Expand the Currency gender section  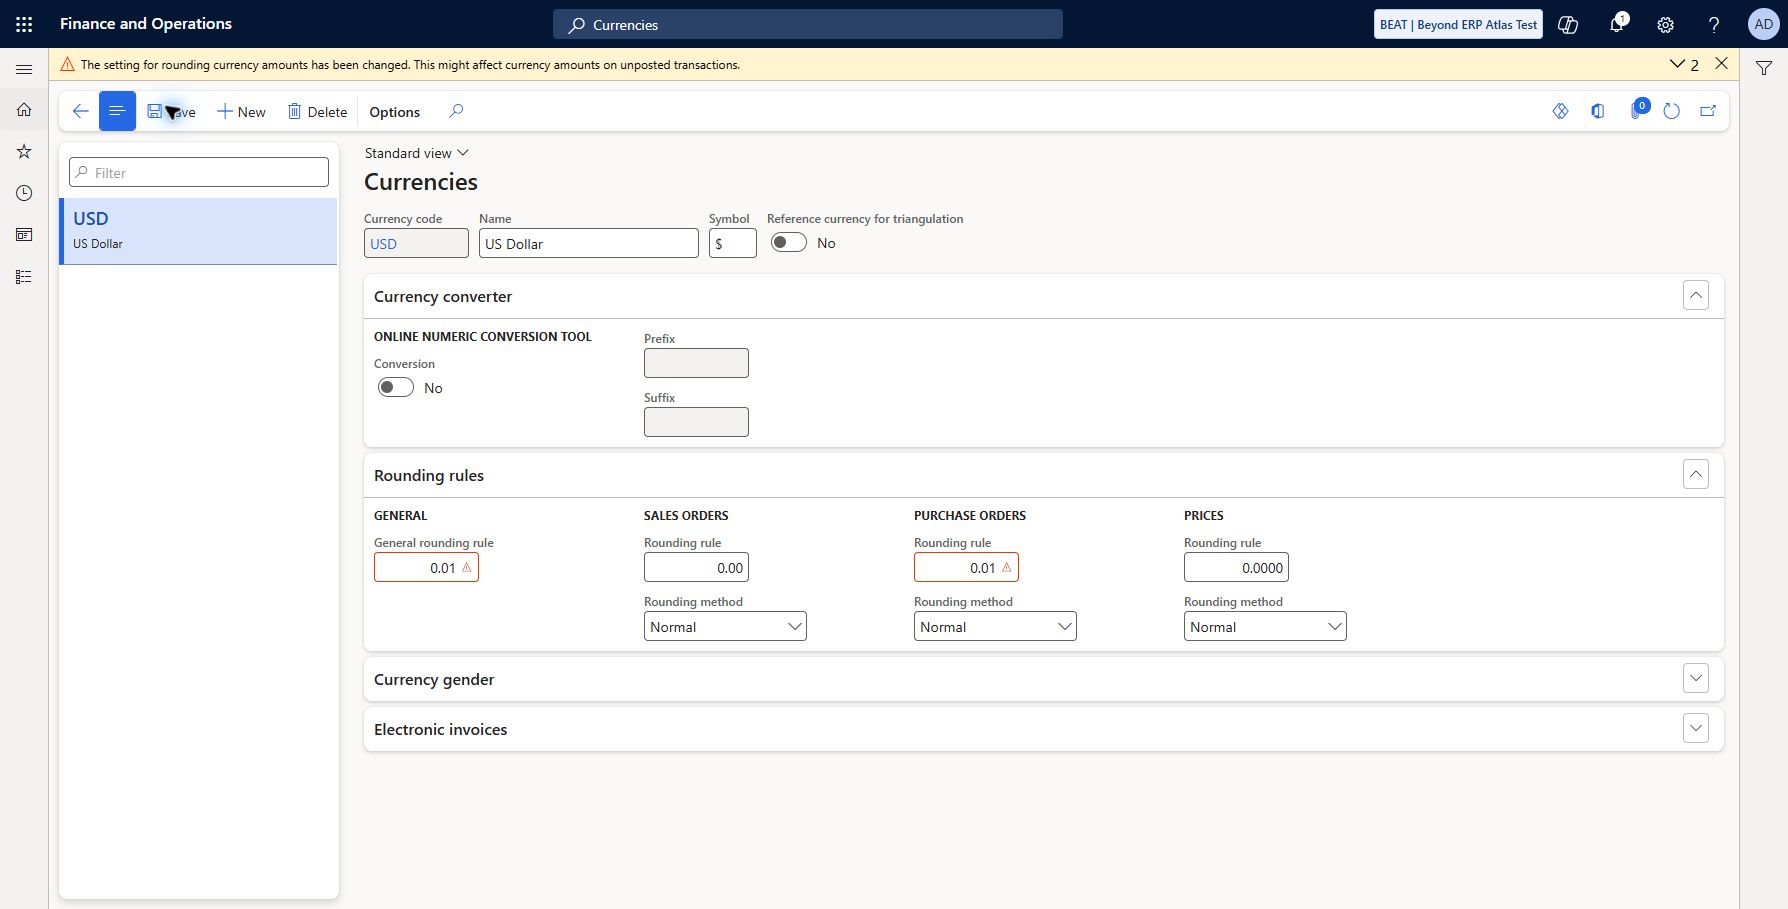click(x=1696, y=679)
